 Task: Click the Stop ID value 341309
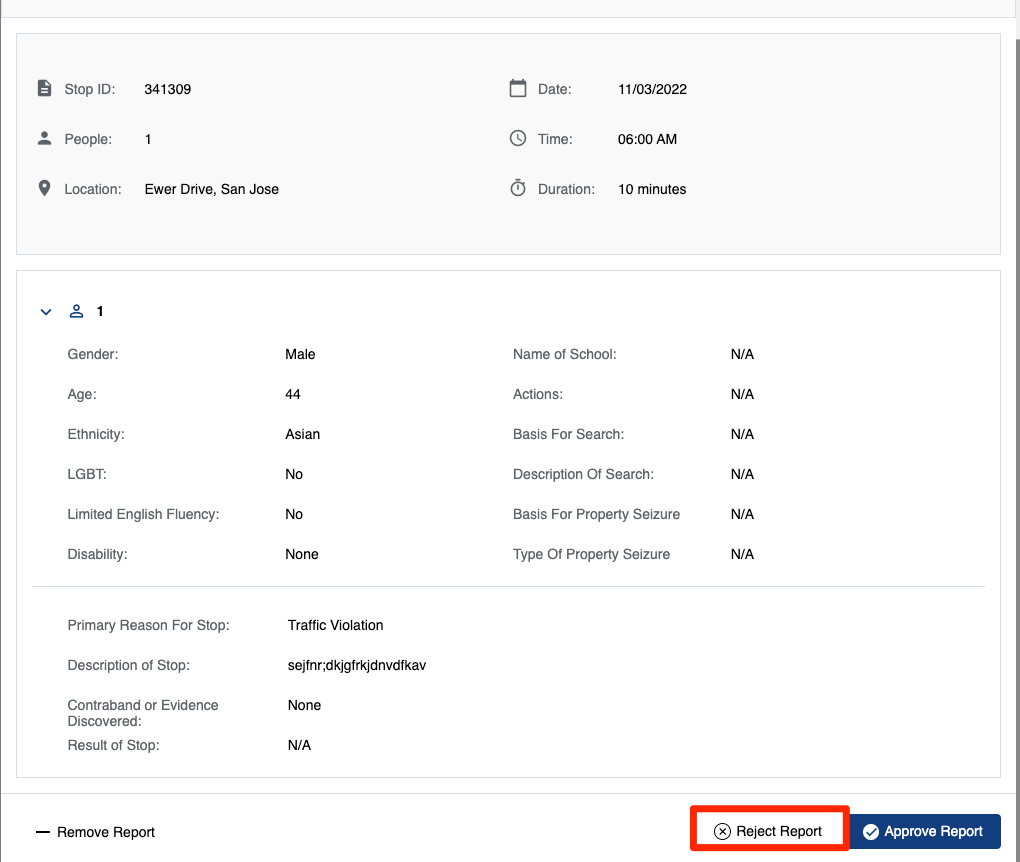pyautogui.click(x=166, y=88)
